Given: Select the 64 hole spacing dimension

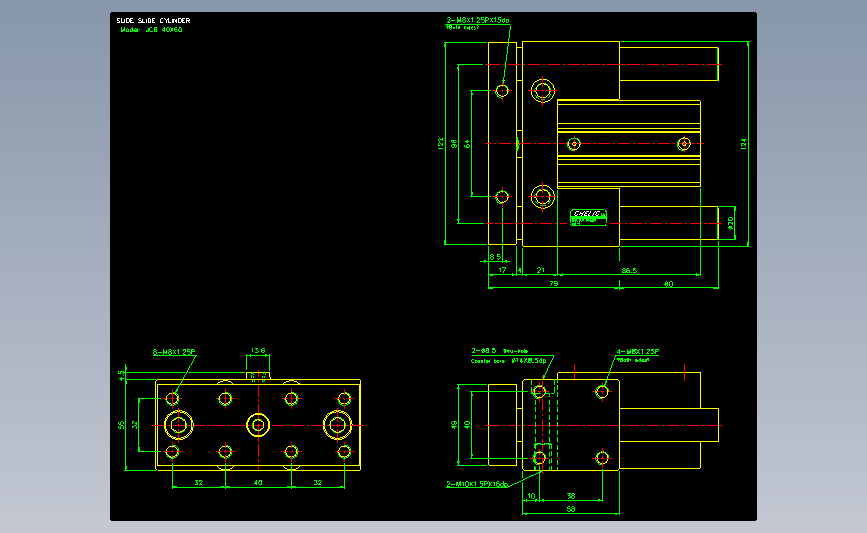Looking at the screenshot, I should [467, 143].
